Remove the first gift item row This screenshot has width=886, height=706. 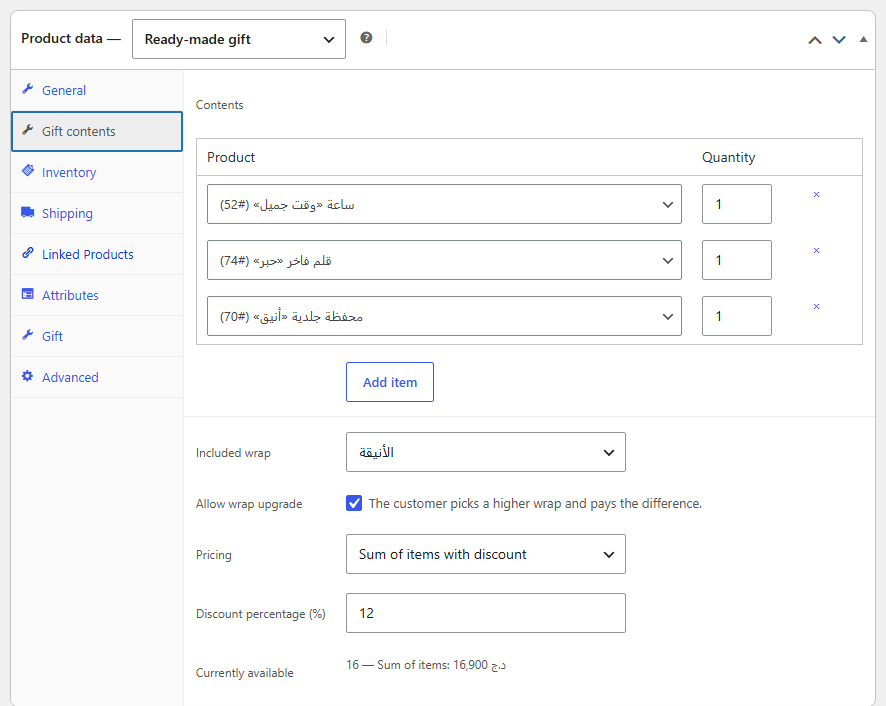coord(816,194)
